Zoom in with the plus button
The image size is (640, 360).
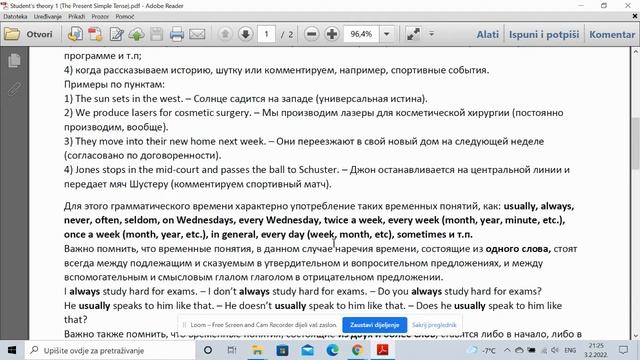pyautogui.click(x=332, y=34)
